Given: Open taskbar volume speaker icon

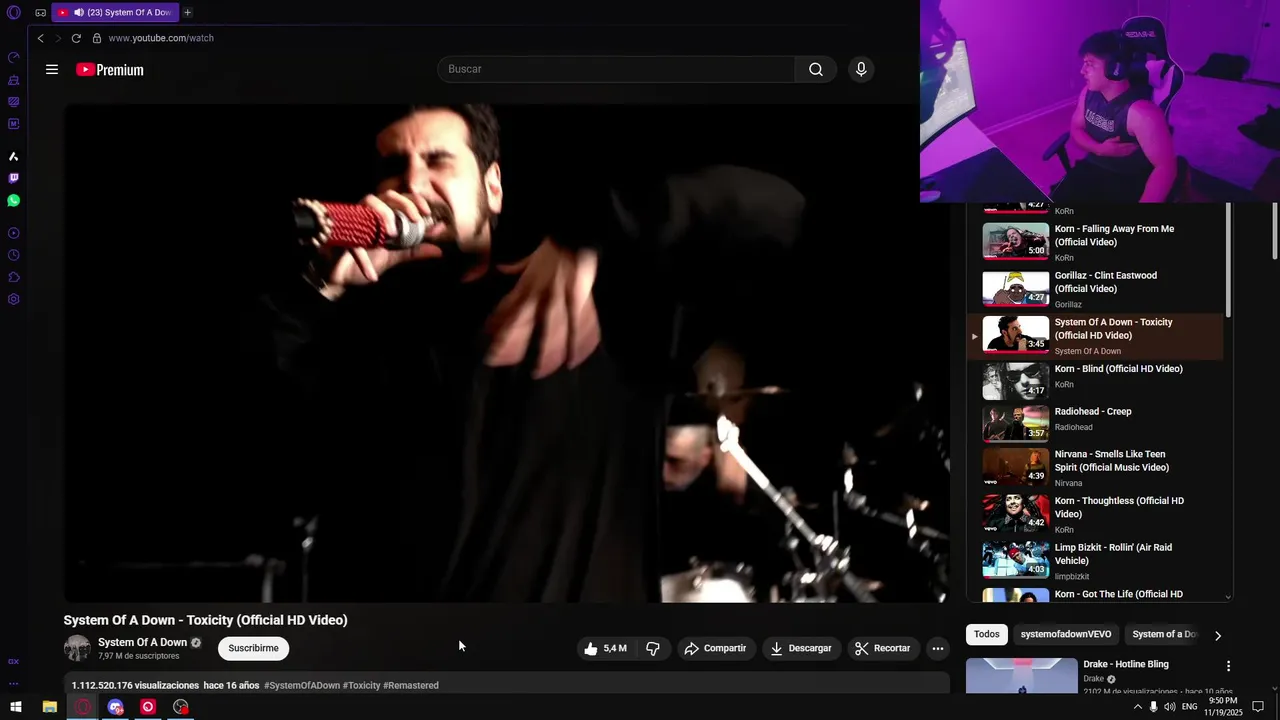Looking at the screenshot, I should 1169,707.
